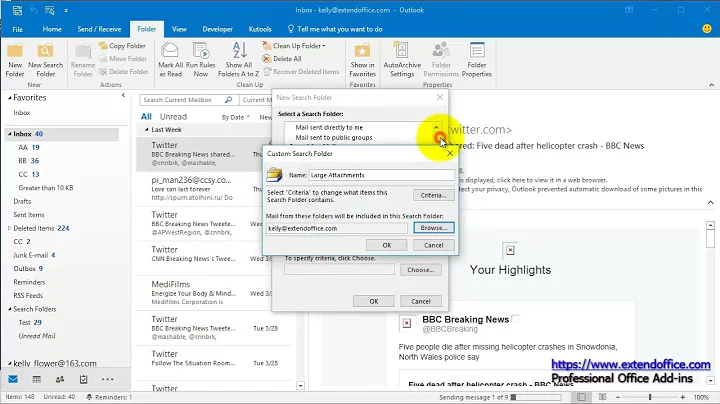Click Choose... in New Search Folder

tap(421, 270)
